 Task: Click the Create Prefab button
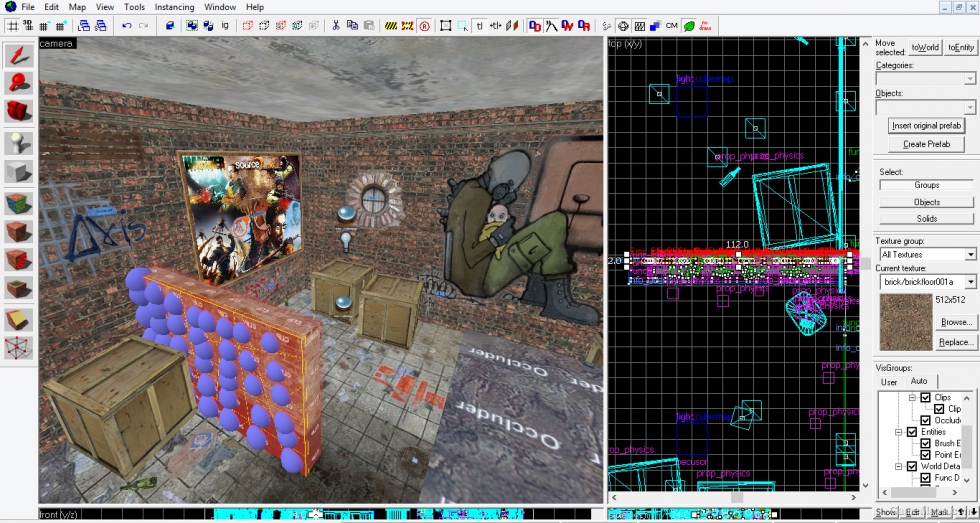tap(926, 144)
